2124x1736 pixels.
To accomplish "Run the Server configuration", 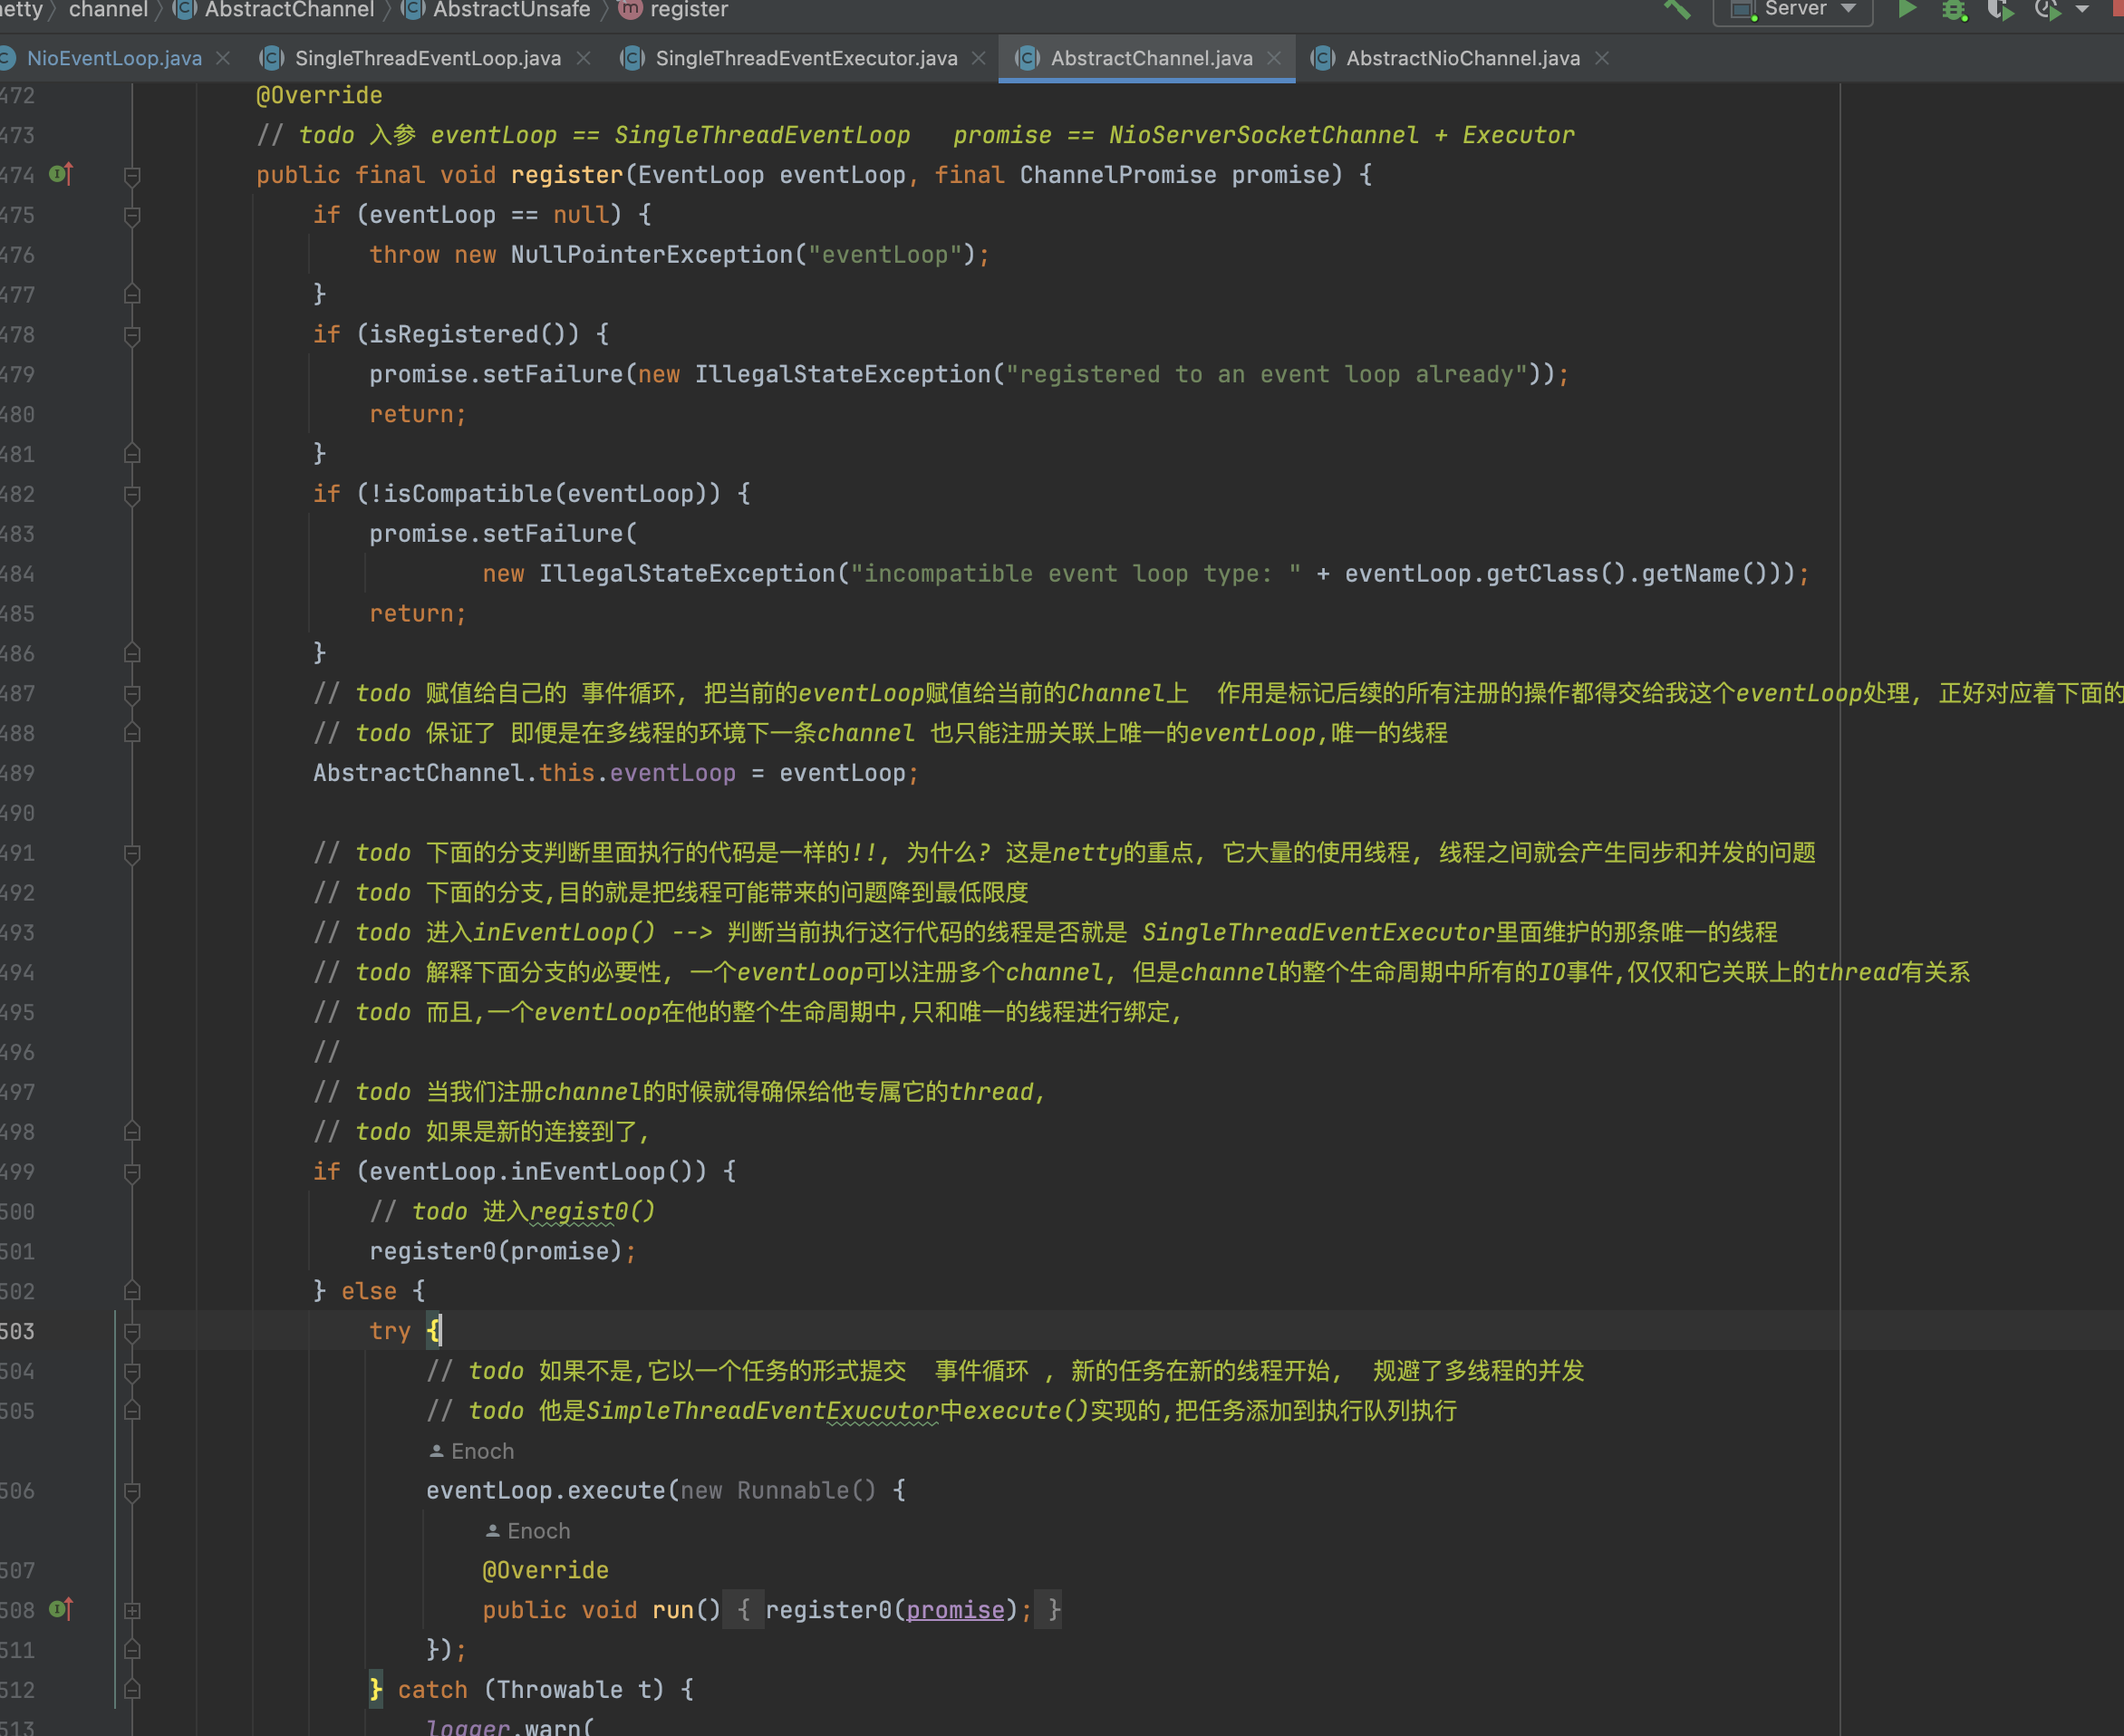I will 1907,9.
